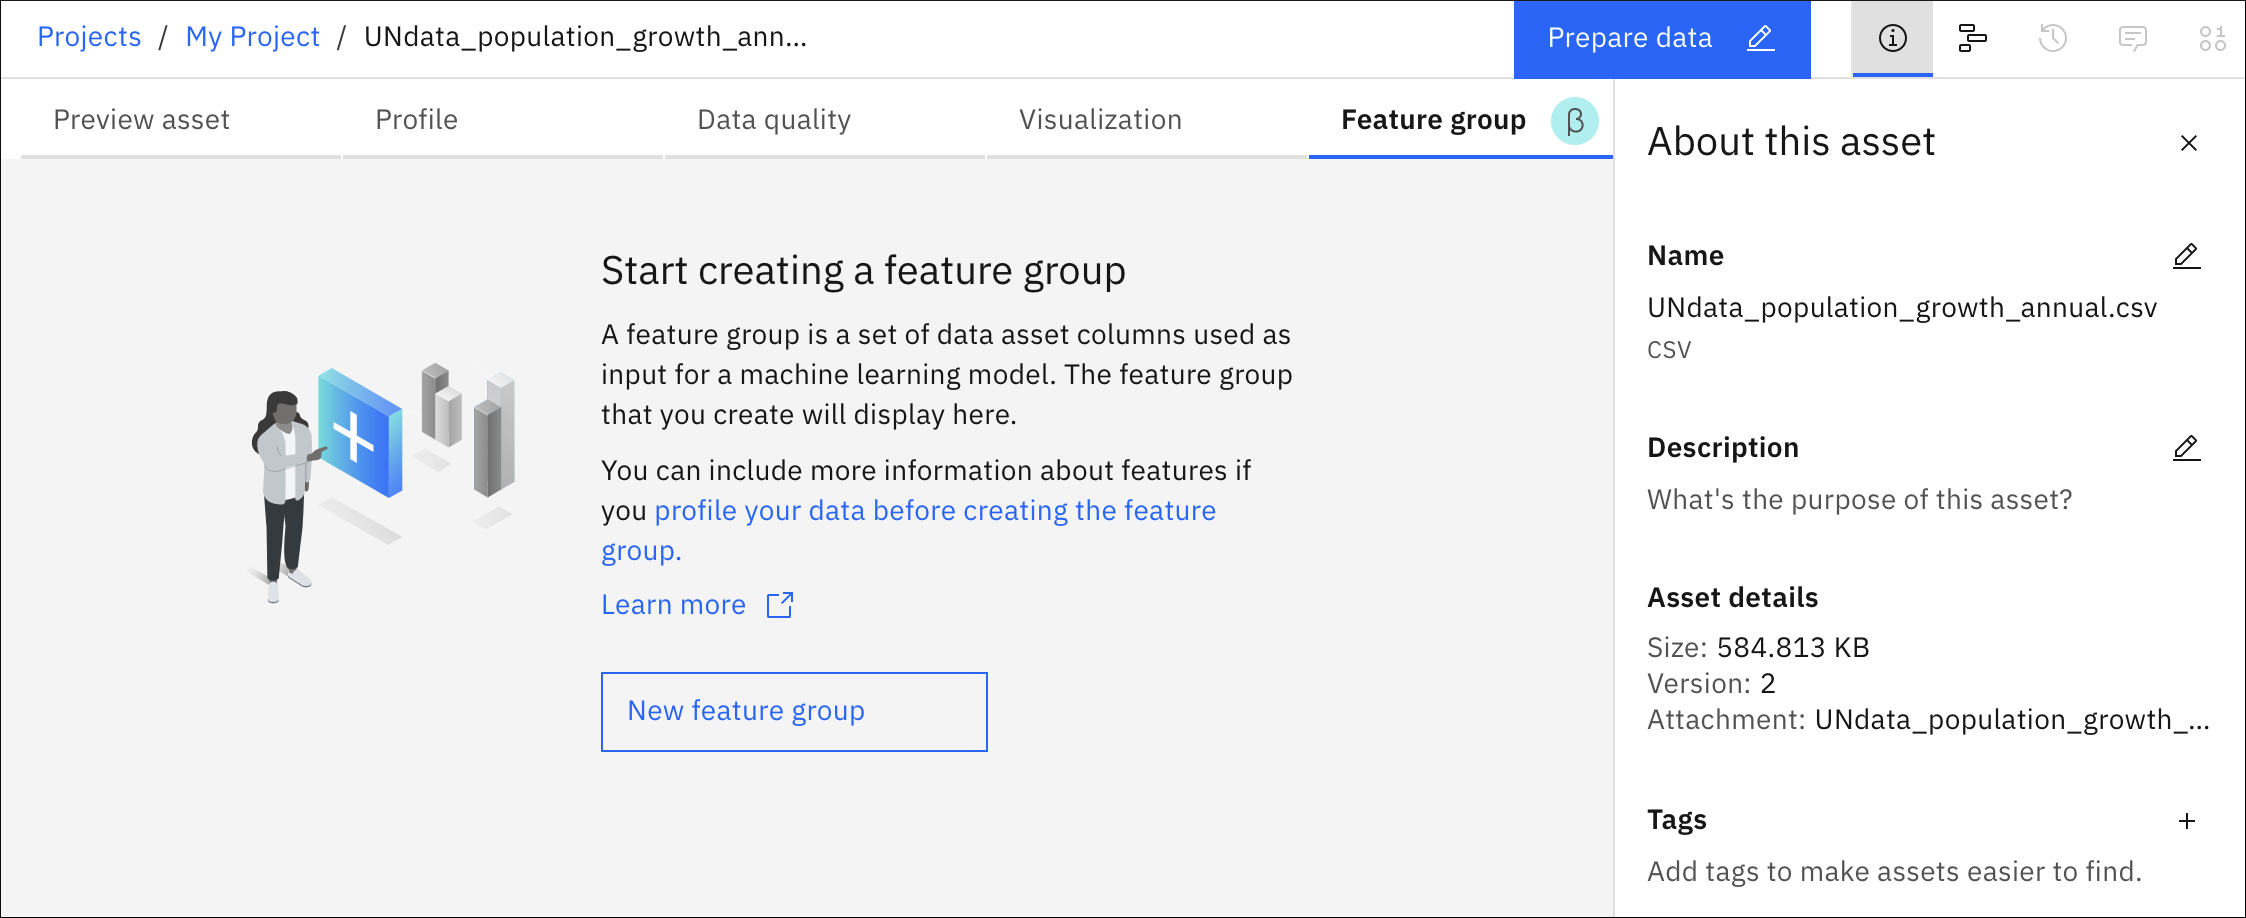Screen dimensions: 2246x918
Task: Click the external link icon beside Learn more
Action: (x=780, y=605)
